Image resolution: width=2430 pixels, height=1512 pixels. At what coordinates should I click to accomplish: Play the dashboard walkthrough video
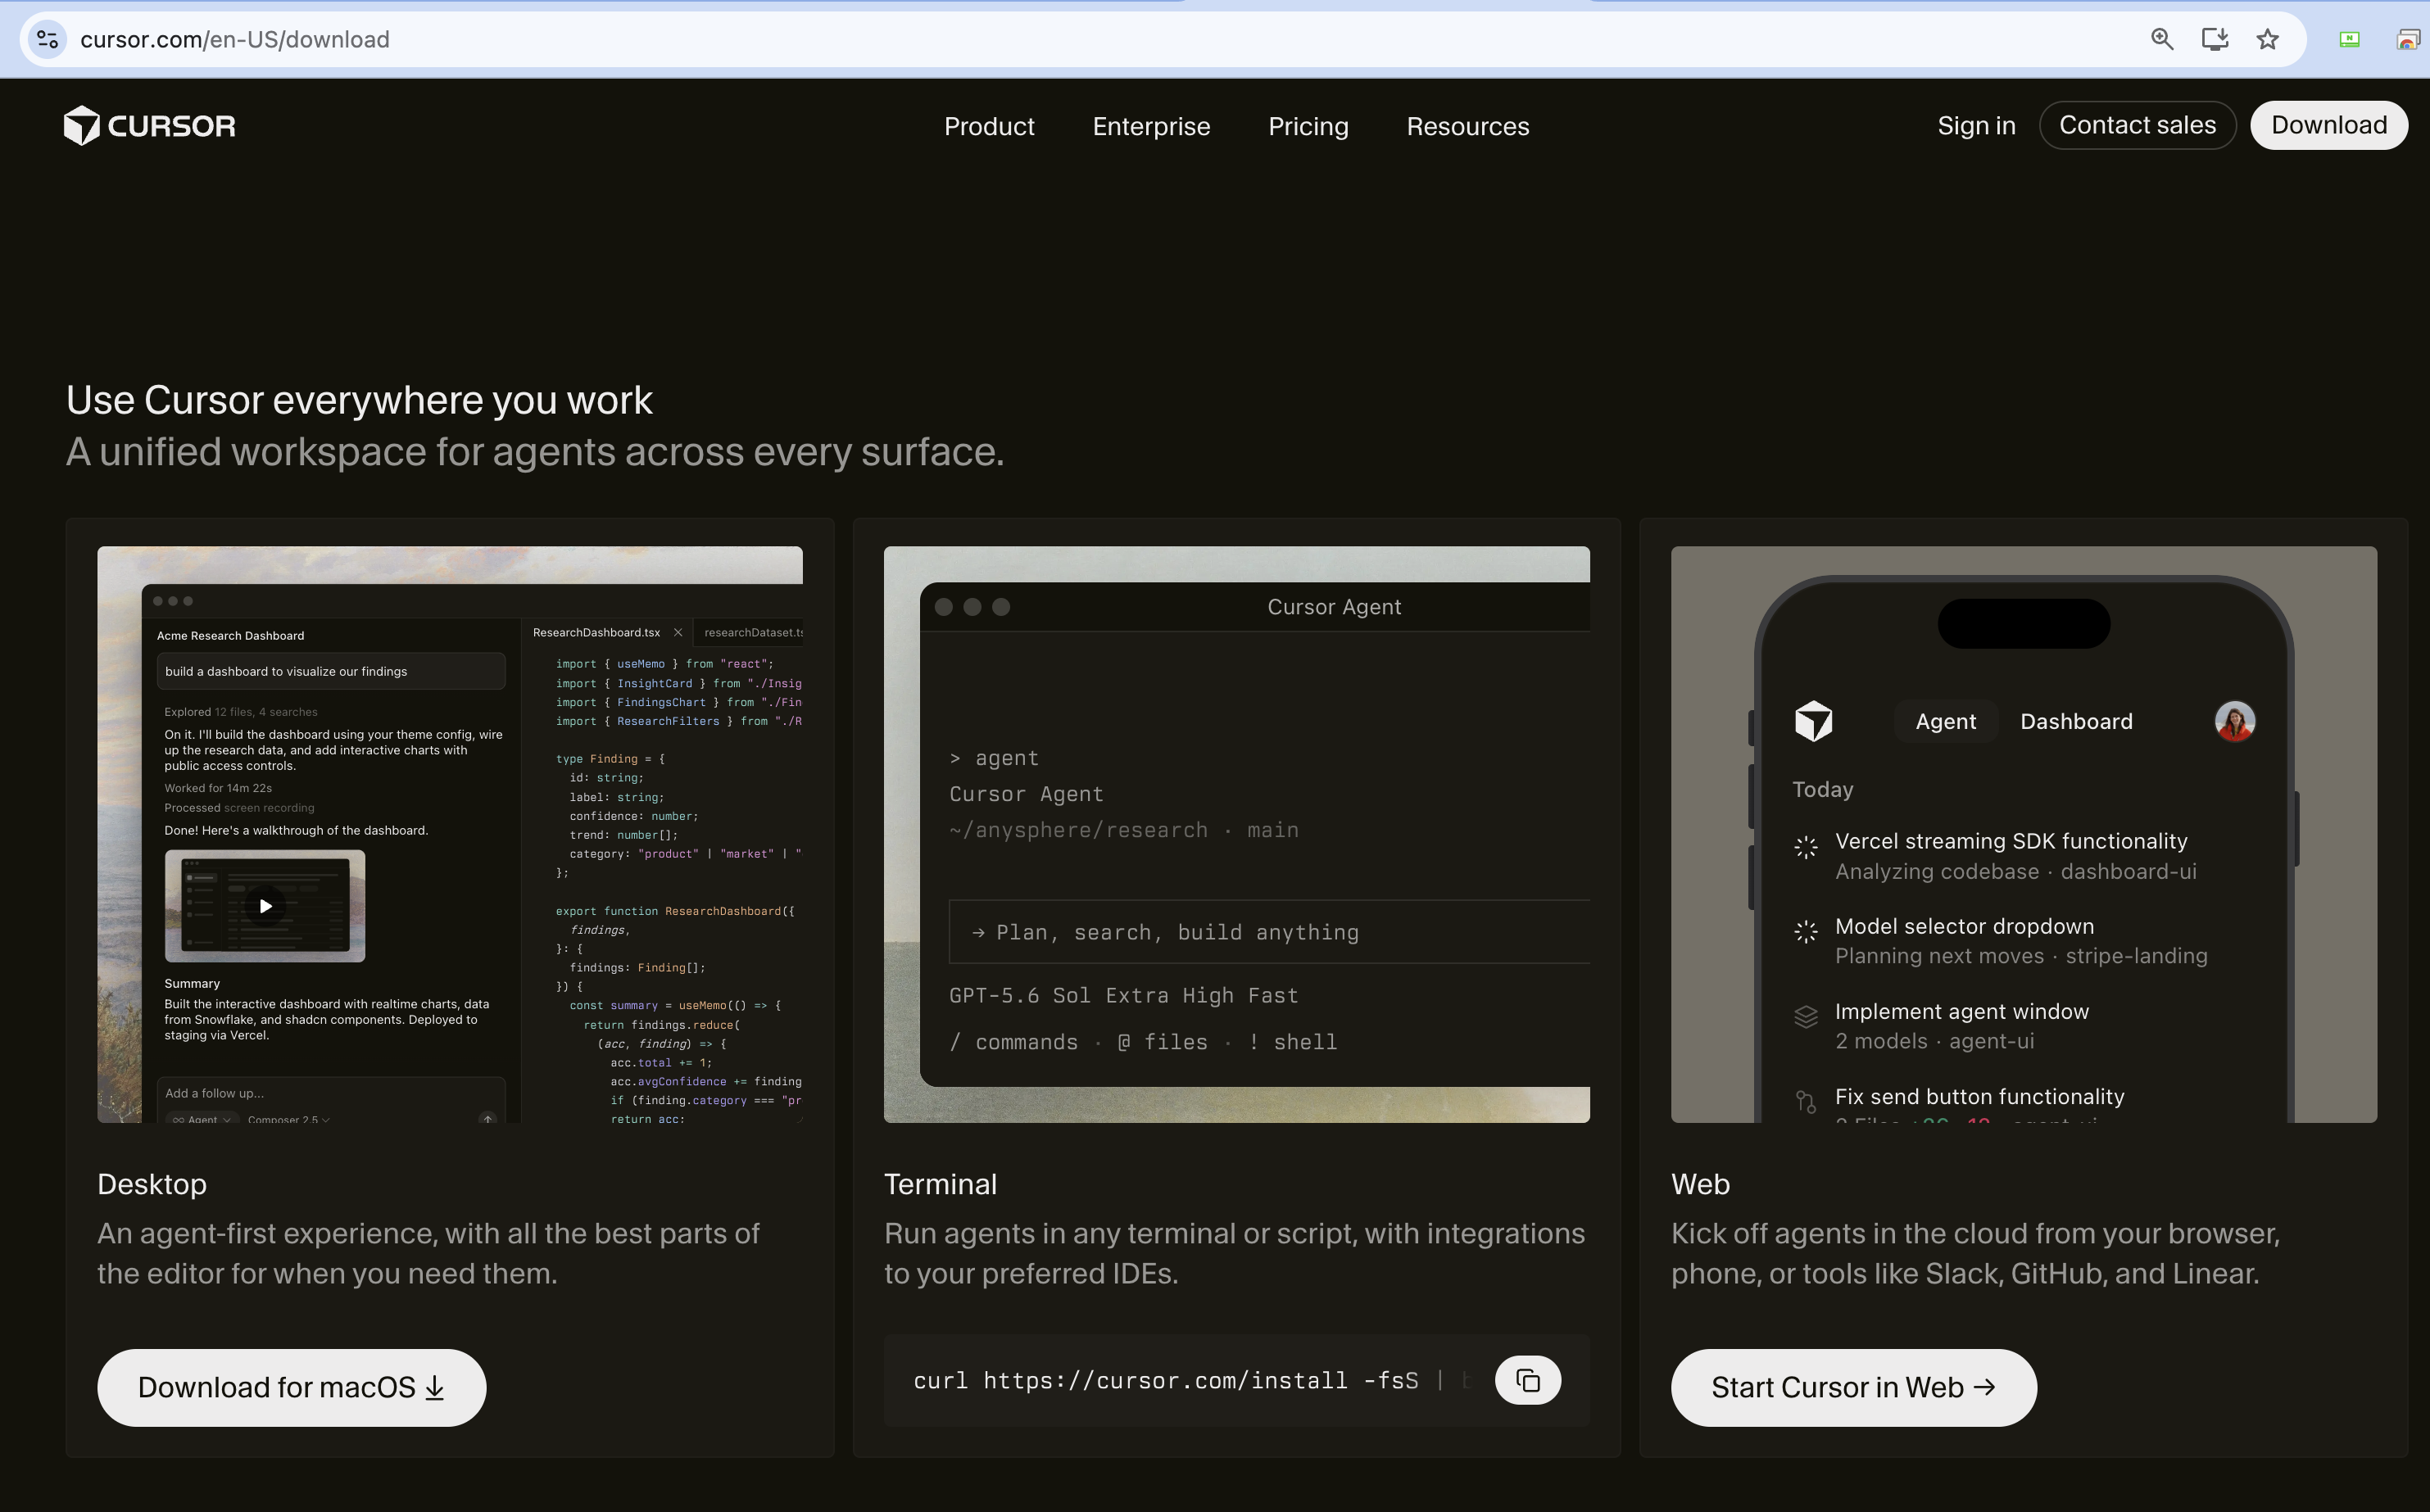coord(265,906)
